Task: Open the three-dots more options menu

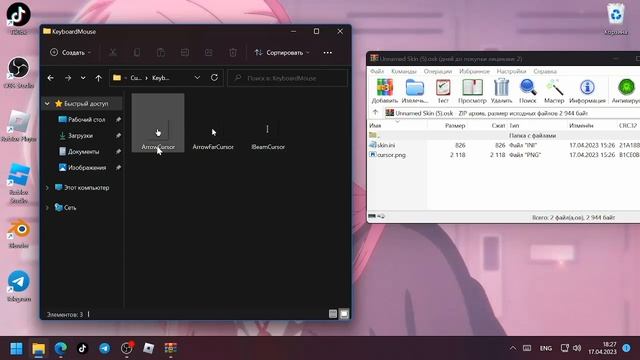Action: pyautogui.click(x=328, y=53)
